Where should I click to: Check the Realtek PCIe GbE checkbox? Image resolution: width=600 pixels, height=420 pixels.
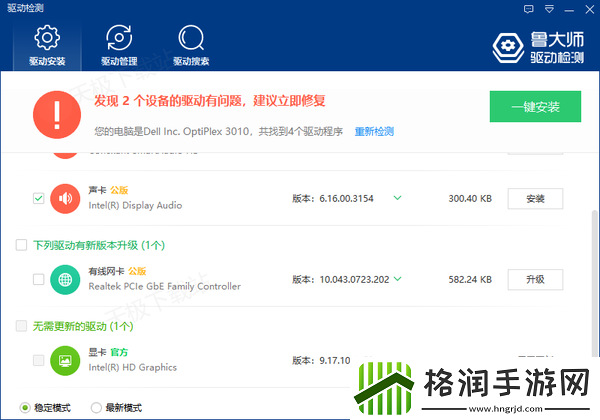tap(39, 279)
